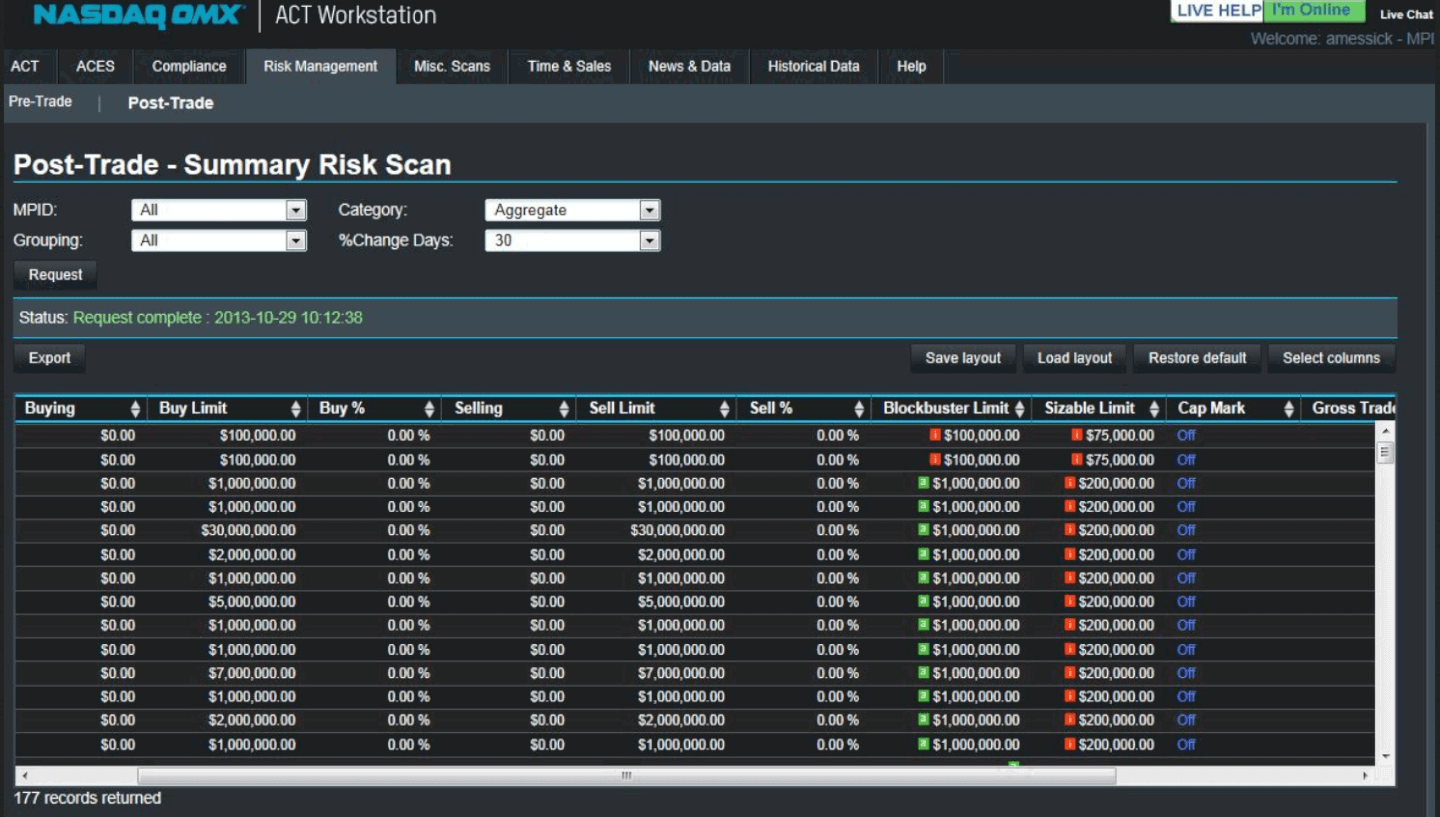Open LIVE HELP chat link
The image size is (1440, 817).
[x=1218, y=11]
